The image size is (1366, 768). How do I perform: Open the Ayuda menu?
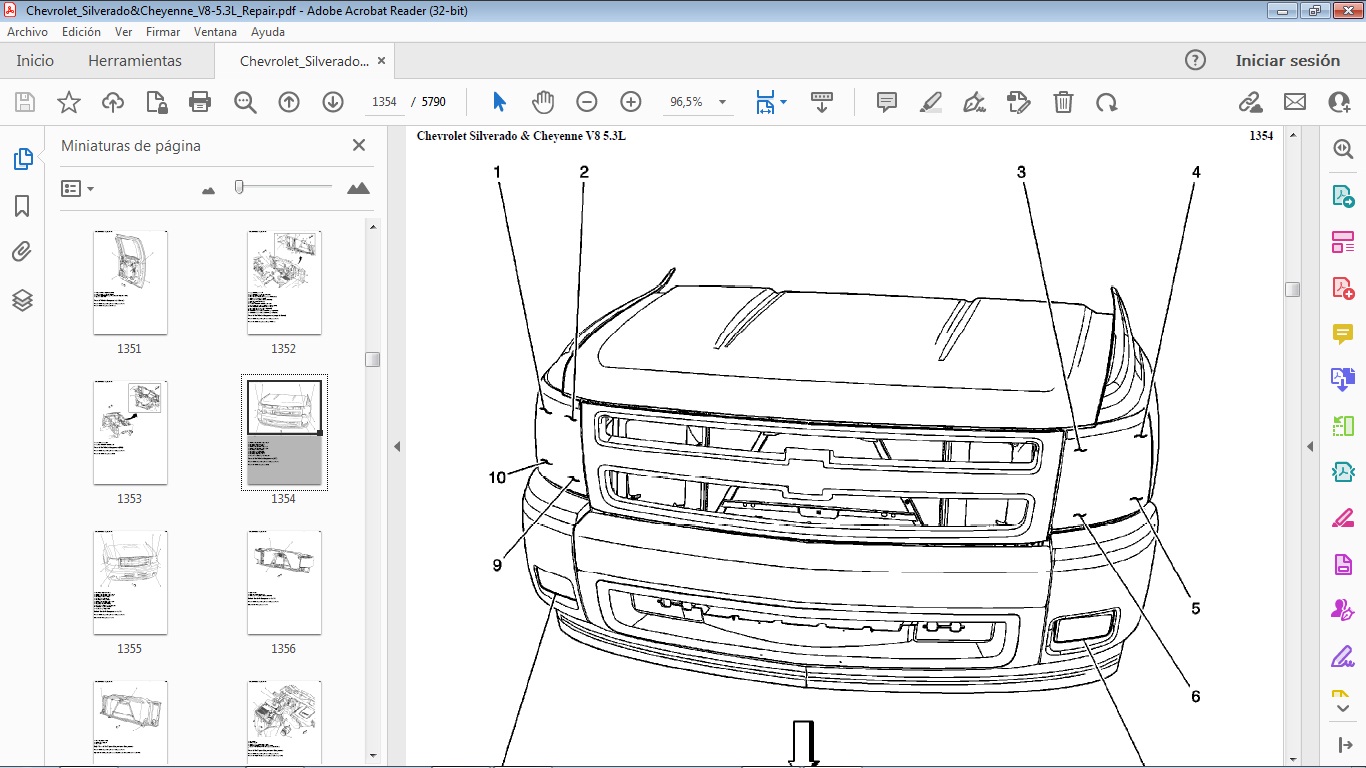[268, 32]
